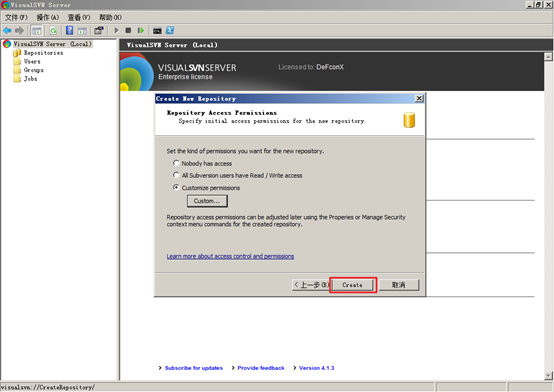Screen dimensions: 554x392
Task: Select the 'Jobs' tree label
Action: click(x=30, y=79)
